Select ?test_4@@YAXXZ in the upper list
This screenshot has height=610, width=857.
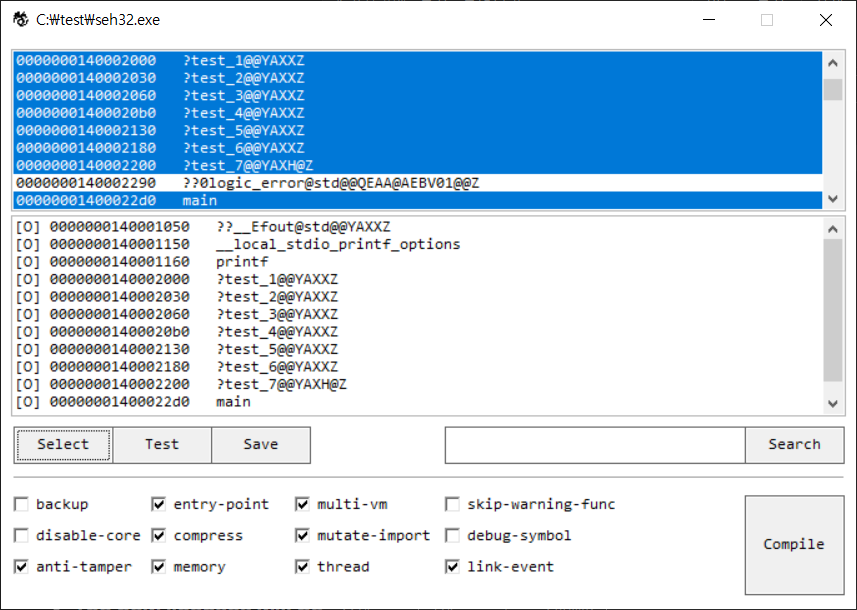tap(418, 113)
